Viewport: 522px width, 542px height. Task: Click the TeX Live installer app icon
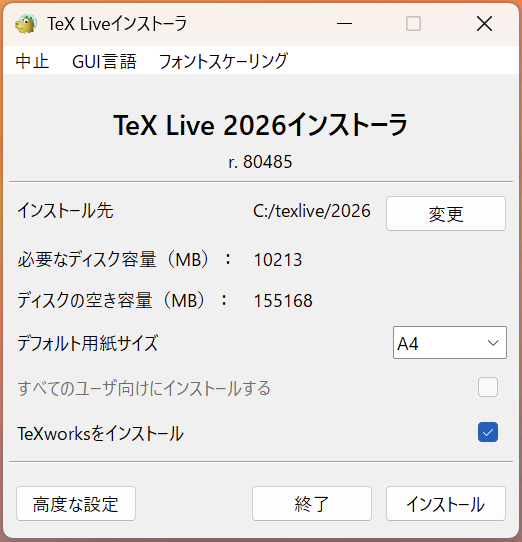tap(26, 24)
